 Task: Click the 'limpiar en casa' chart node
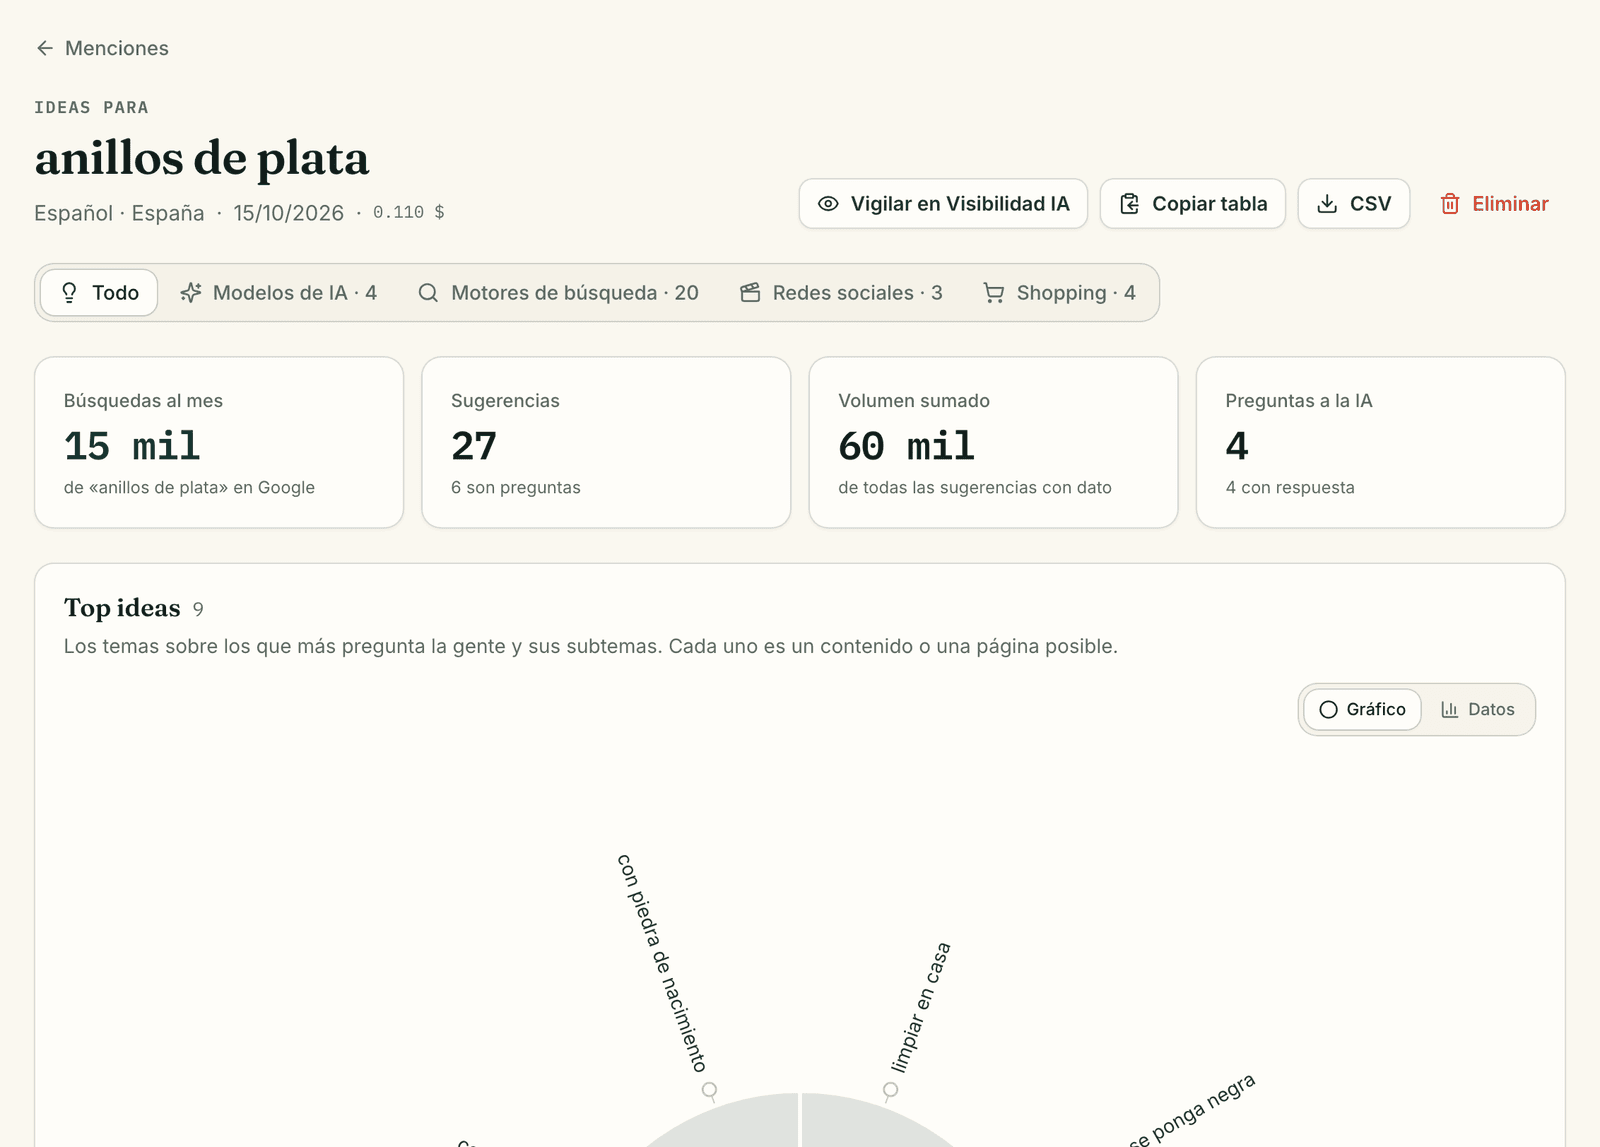click(890, 1090)
